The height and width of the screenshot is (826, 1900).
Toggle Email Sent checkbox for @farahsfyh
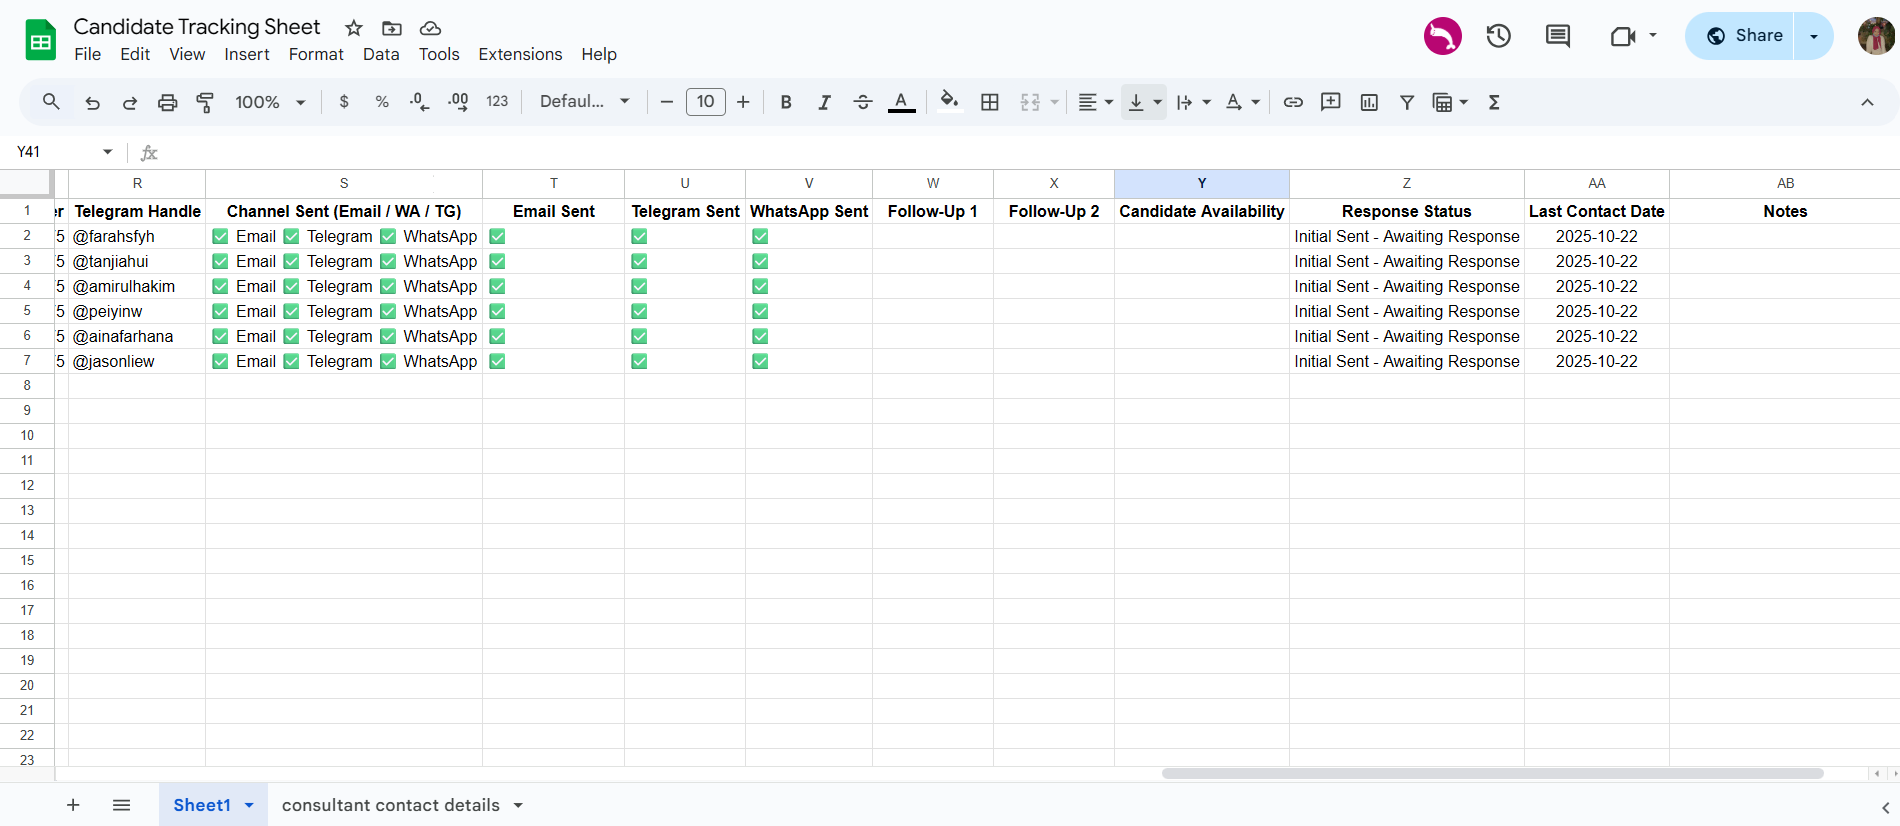tap(498, 237)
